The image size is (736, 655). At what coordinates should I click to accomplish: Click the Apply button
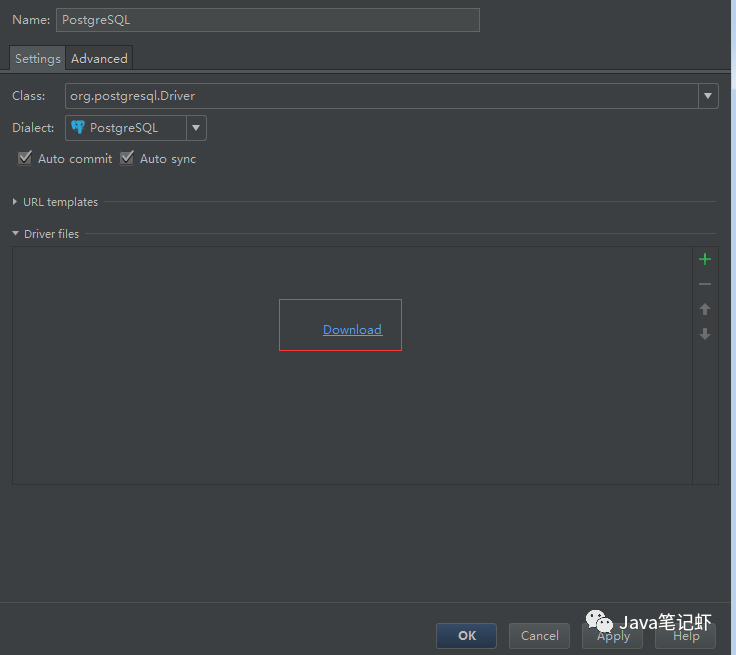click(x=613, y=636)
